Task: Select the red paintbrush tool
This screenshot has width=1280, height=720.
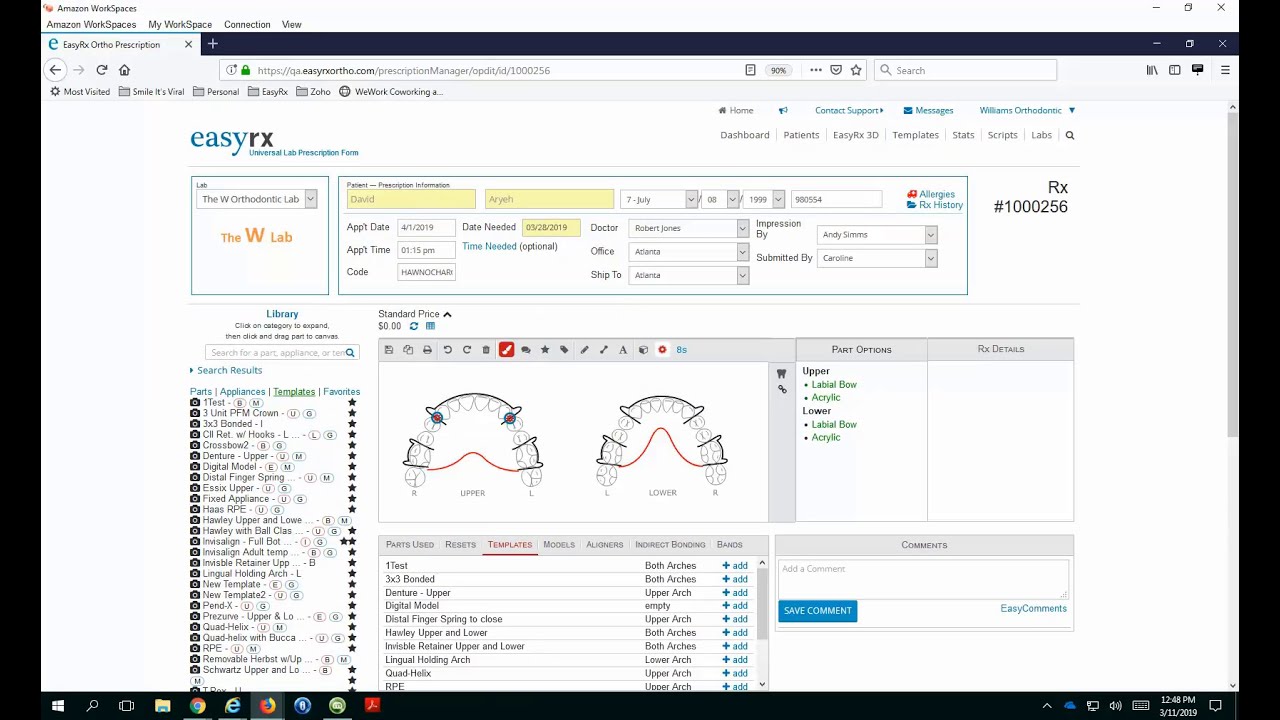Action: 506,350
